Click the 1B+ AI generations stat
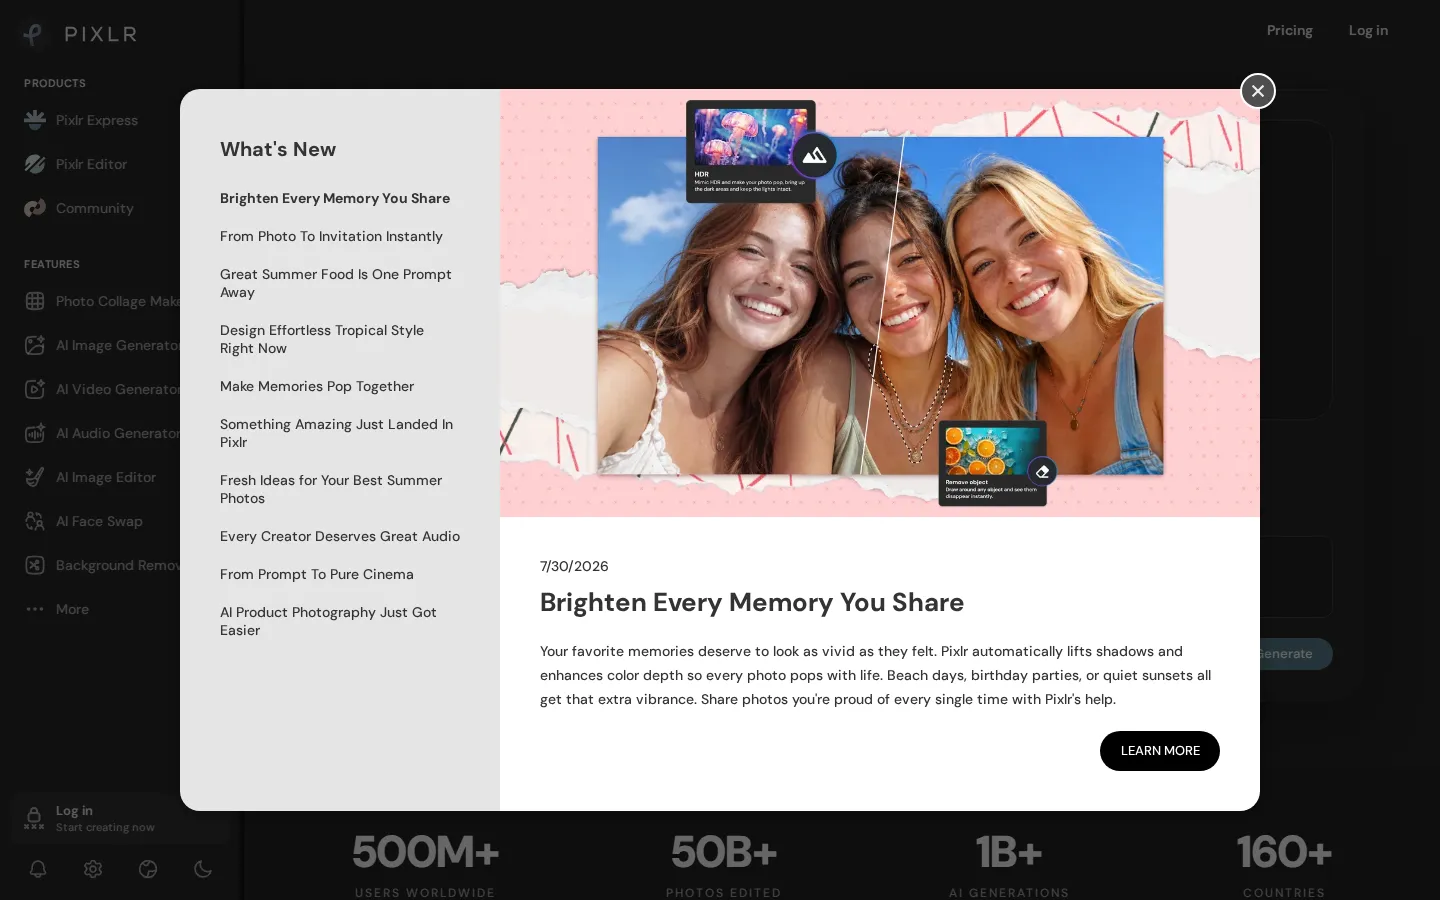The image size is (1440, 900). pyautogui.click(x=1009, y=865)
